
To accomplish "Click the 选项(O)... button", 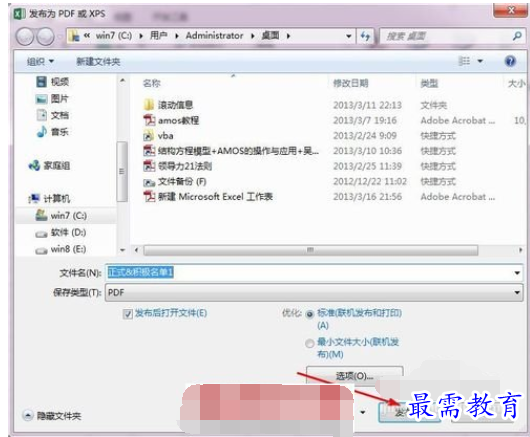I will click(354, 375).
